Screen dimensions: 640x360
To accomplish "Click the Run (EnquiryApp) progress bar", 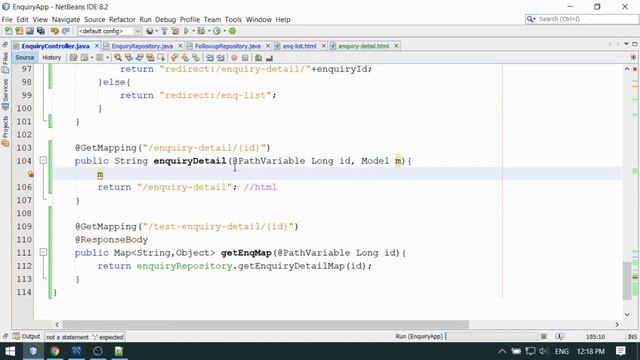I will coord(491,337).
